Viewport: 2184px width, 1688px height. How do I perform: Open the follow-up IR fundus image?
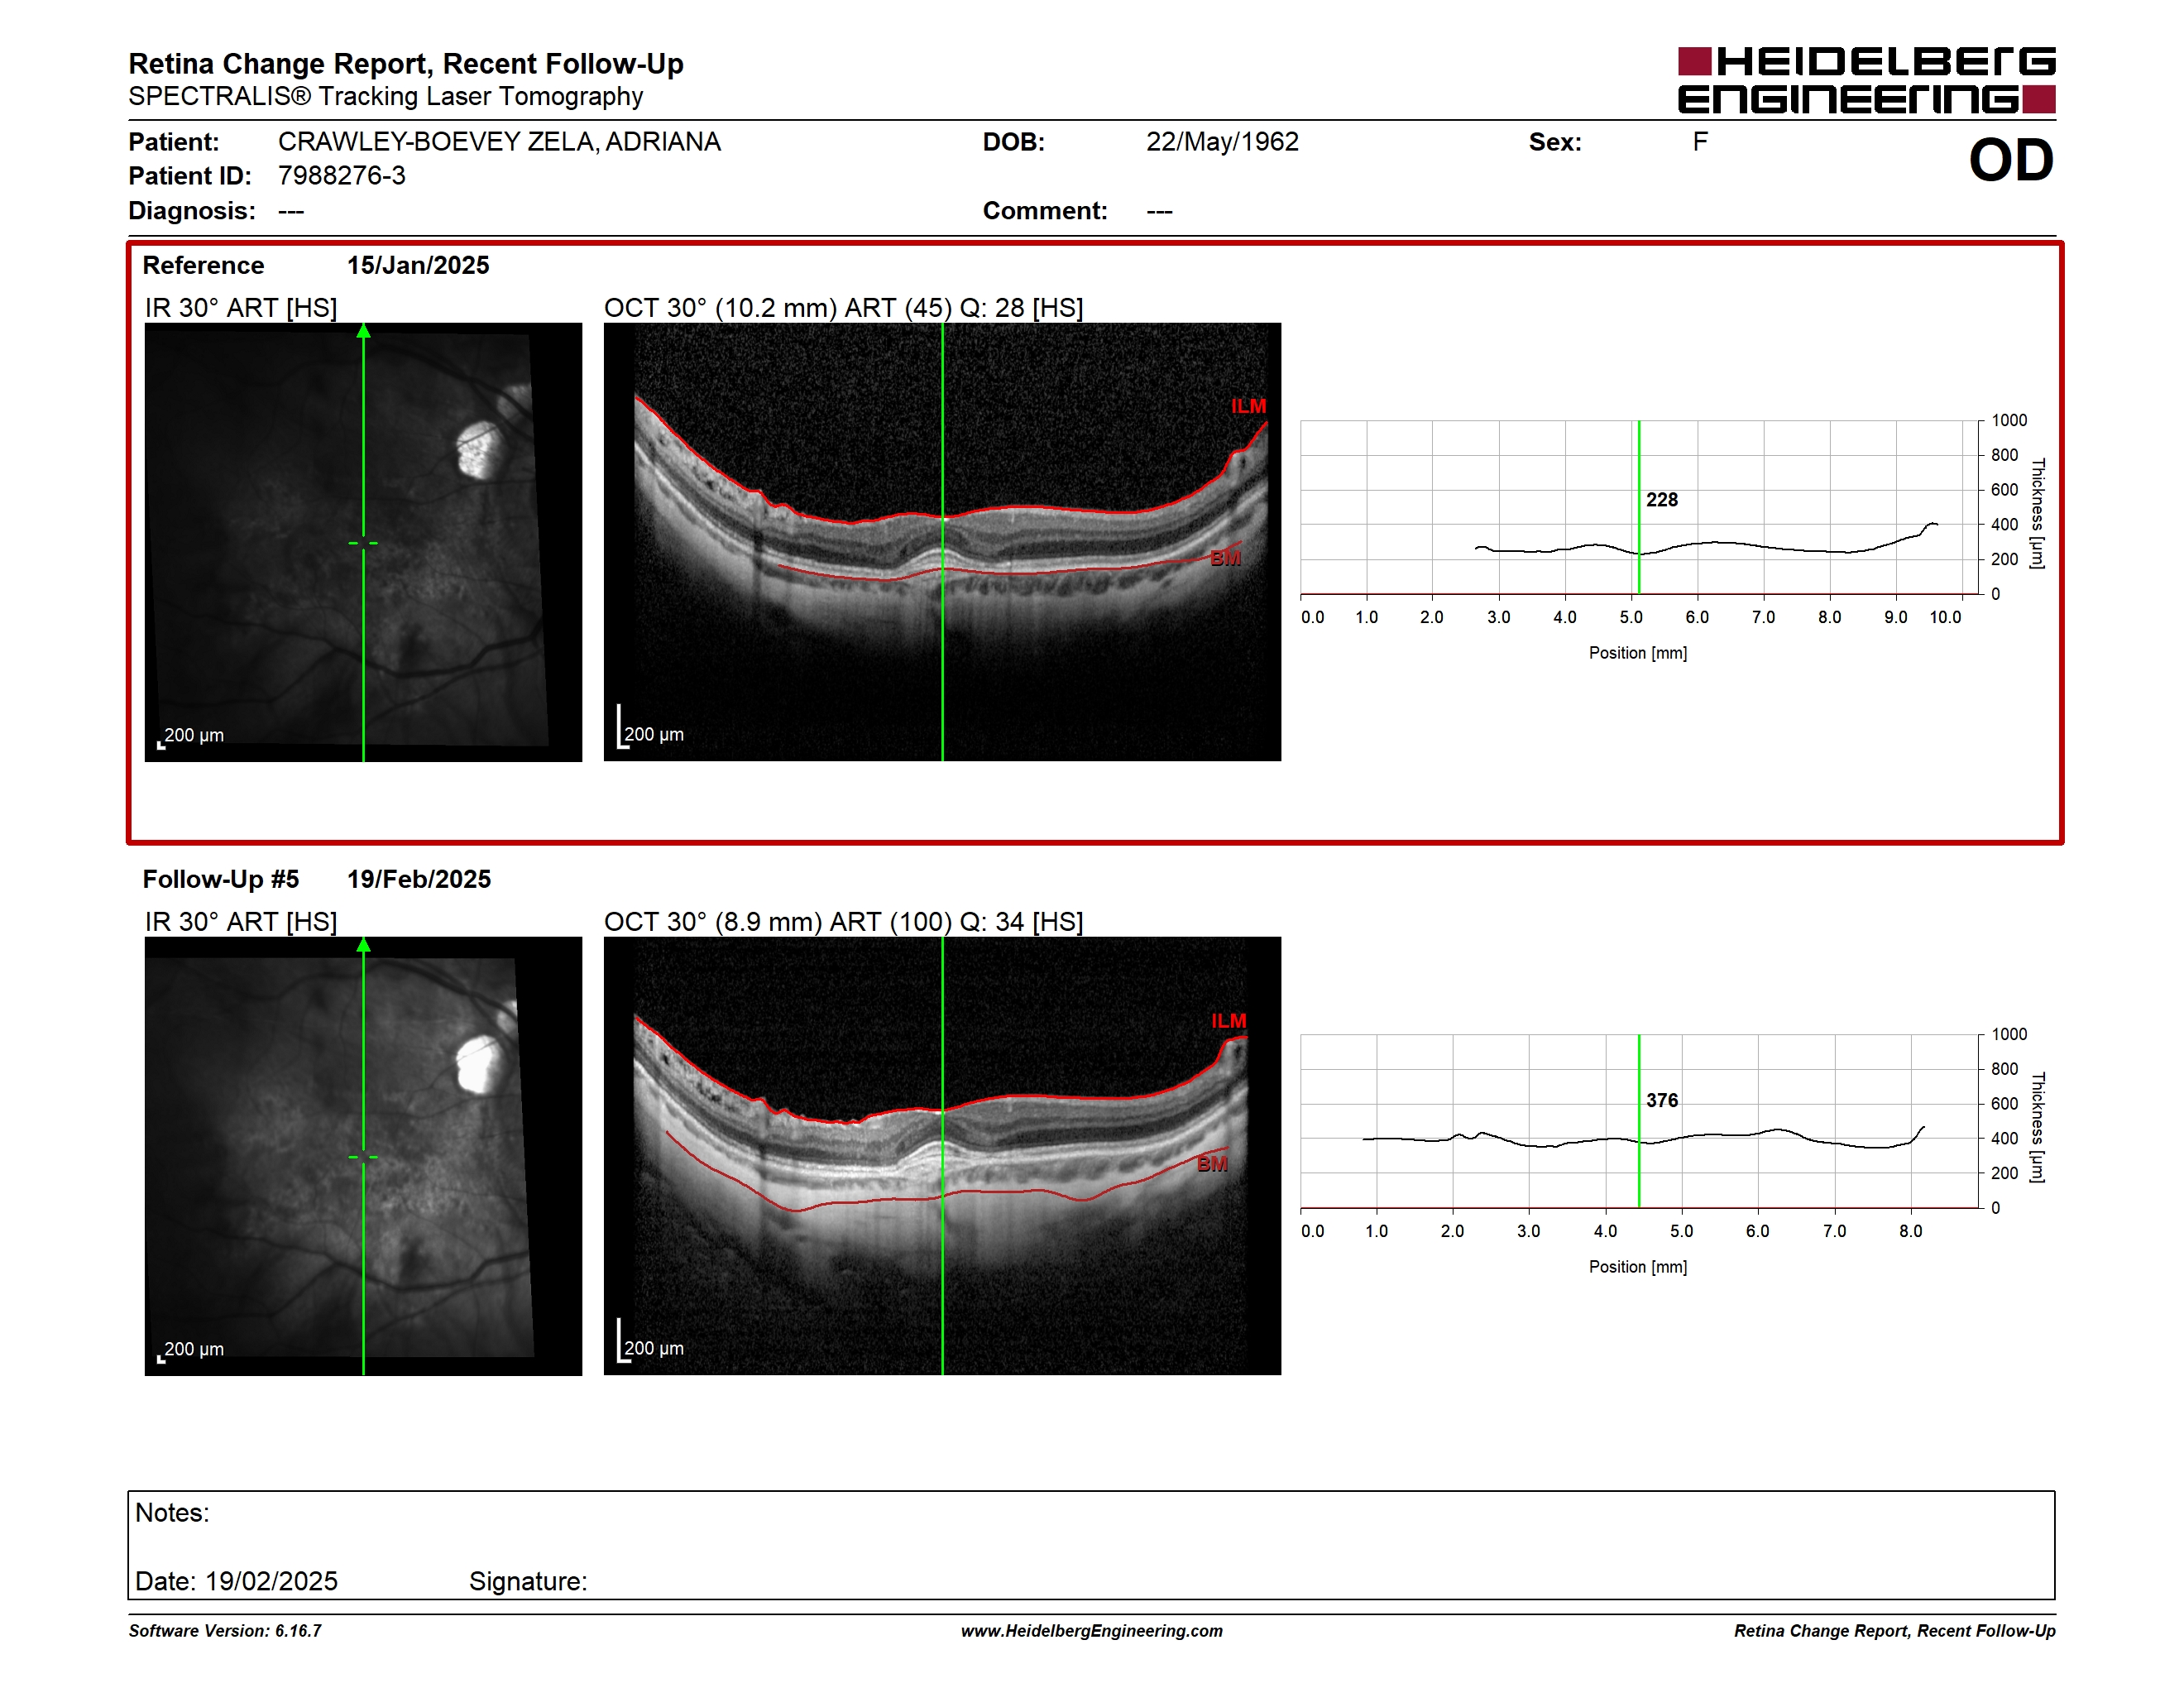point(363,1156)
